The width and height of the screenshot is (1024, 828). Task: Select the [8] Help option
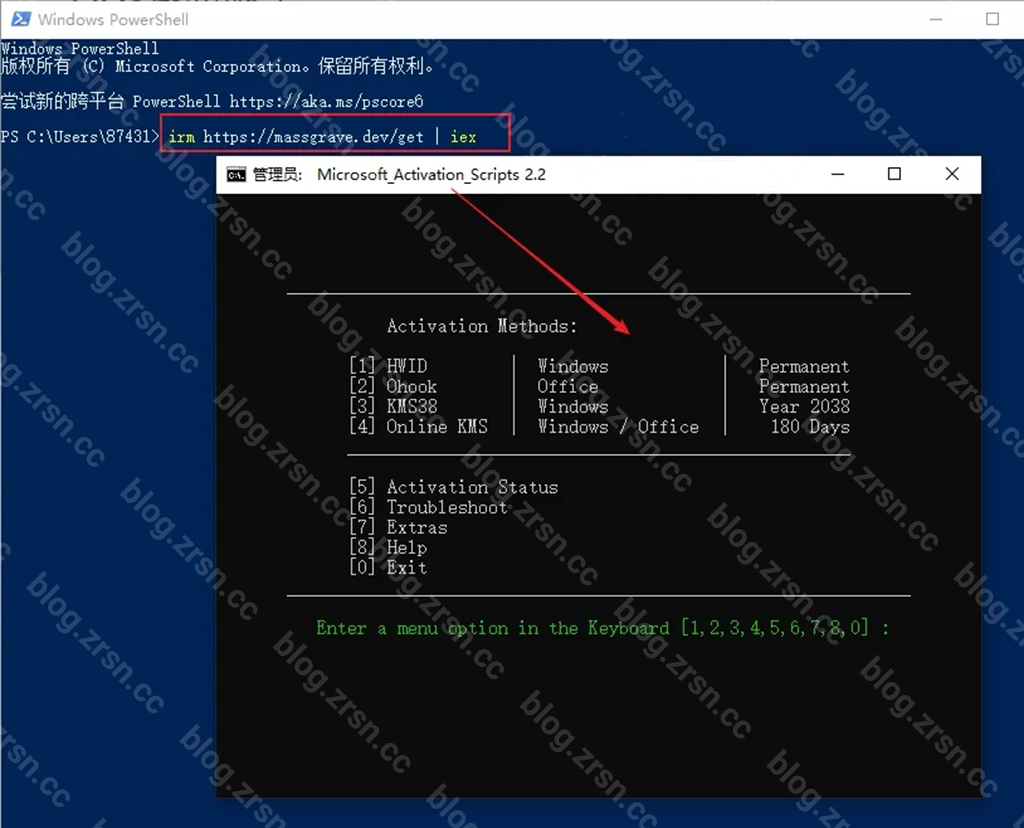(x=389, y=548)
